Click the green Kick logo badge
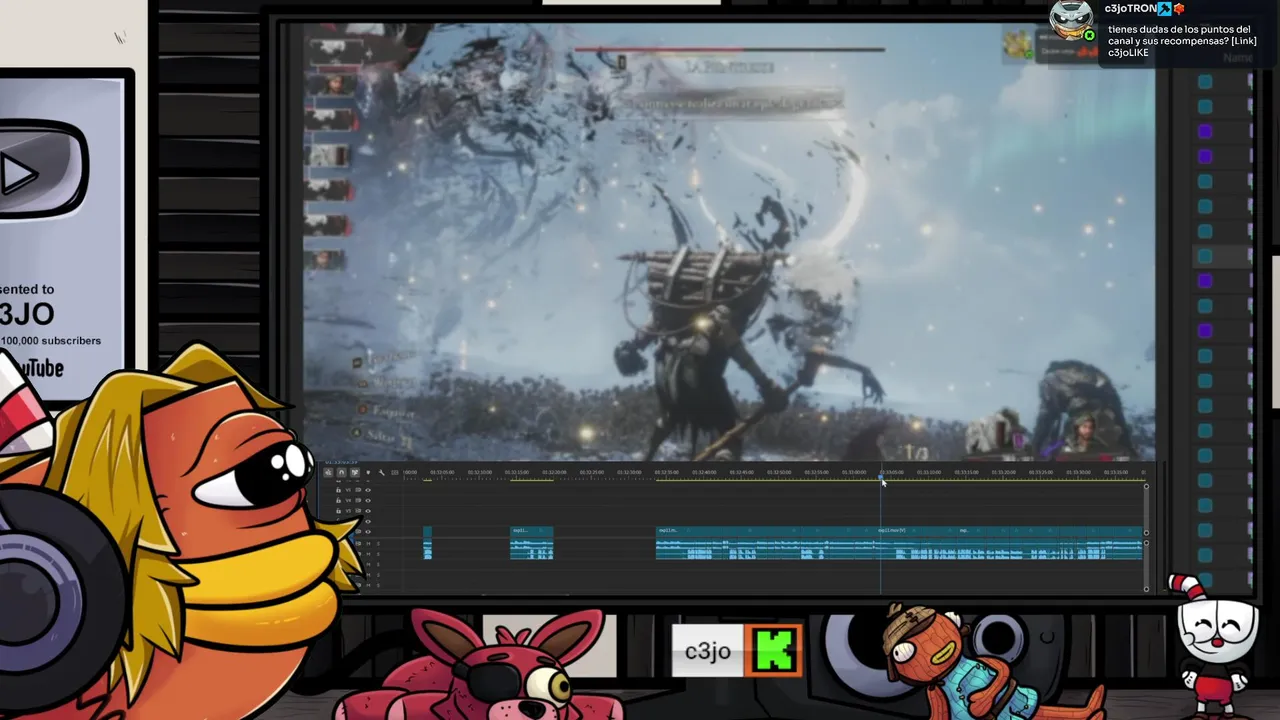Viewport: 1280px width, 720px height. (774, 651)
